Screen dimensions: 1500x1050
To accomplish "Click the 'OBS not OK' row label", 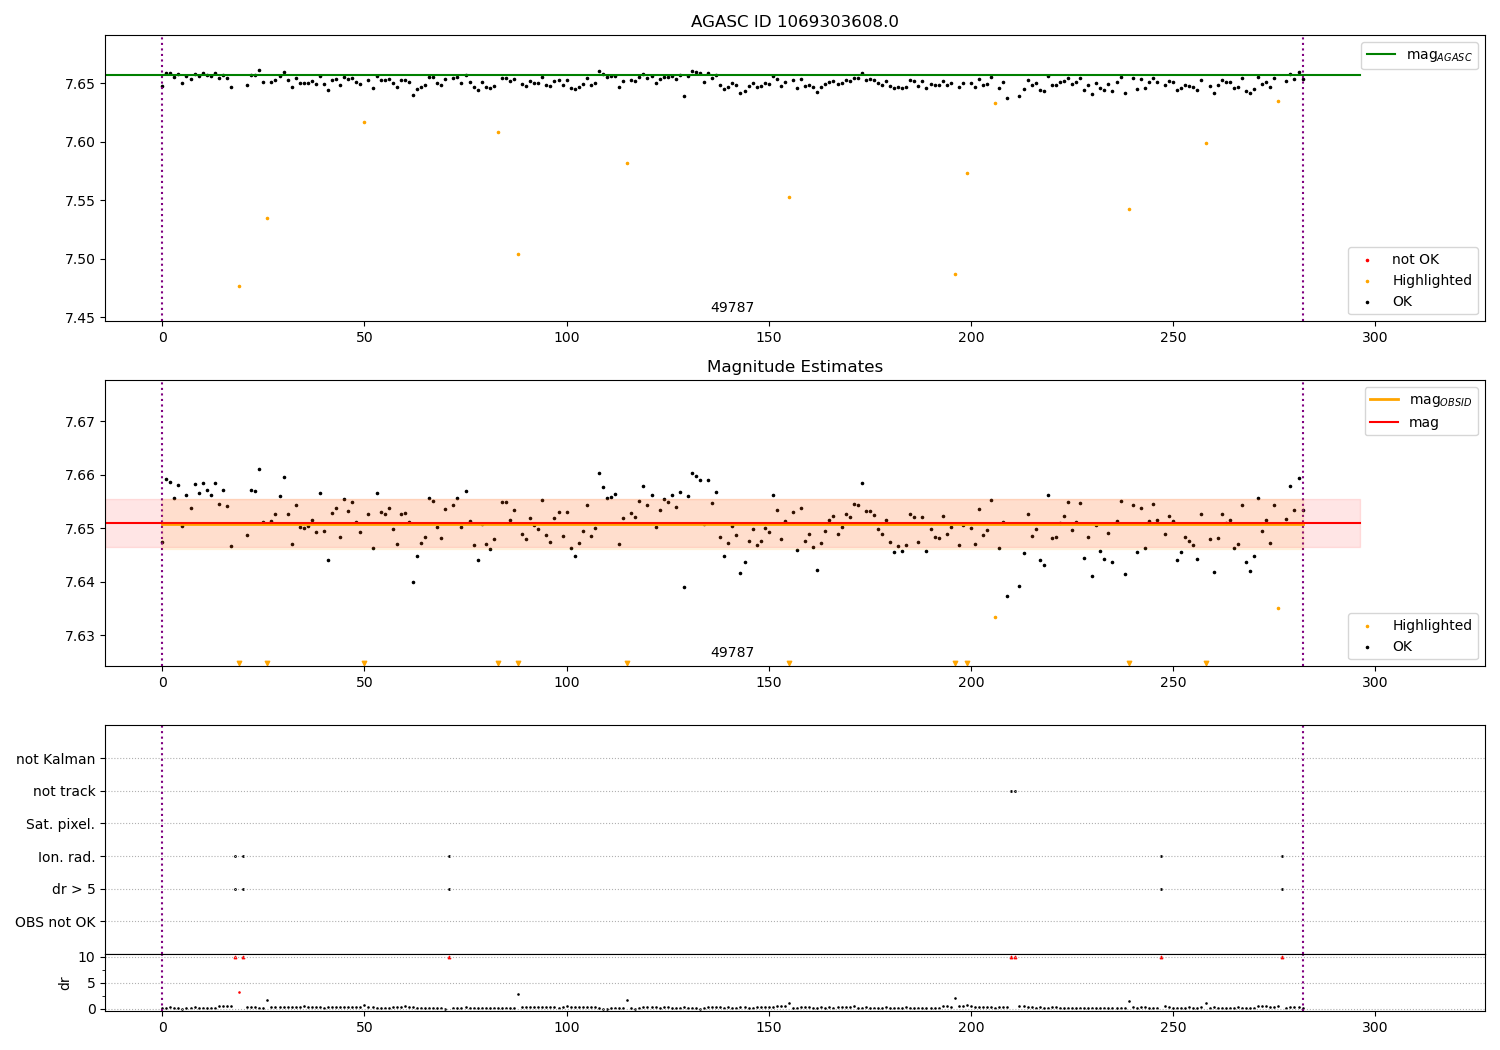I will (56, 922).
